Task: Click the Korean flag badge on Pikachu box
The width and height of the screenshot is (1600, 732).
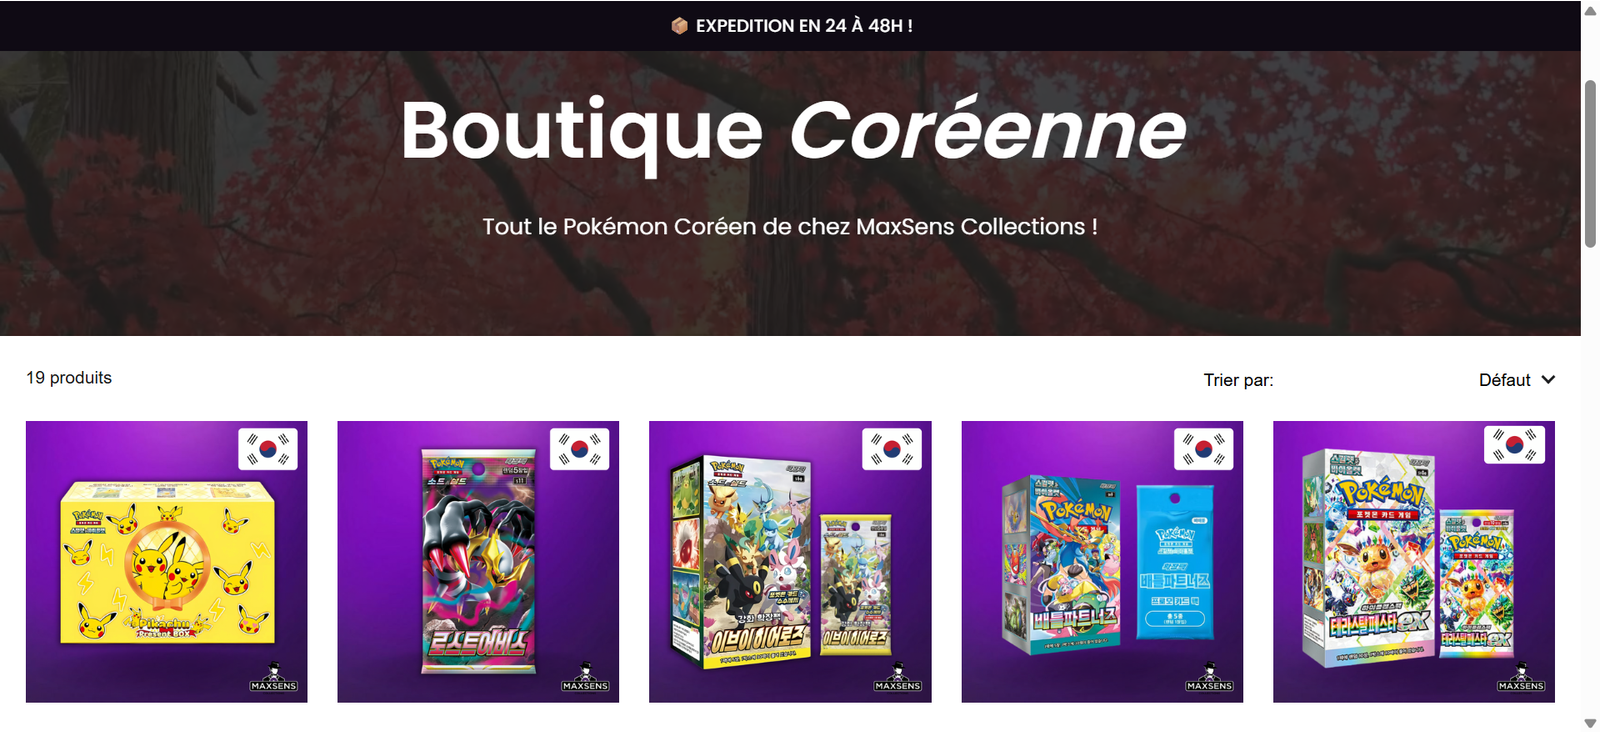Action: coord(268,449)
